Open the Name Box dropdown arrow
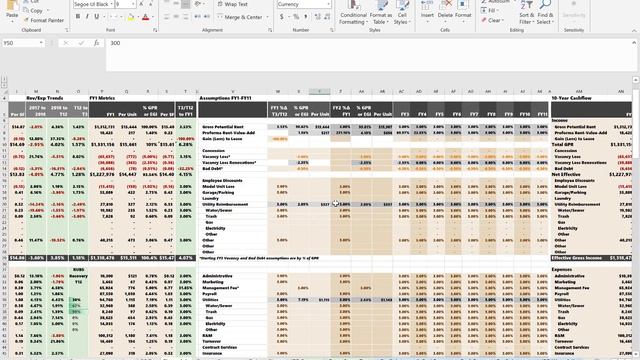Screen dimensions: 640x360 (41, 43)
